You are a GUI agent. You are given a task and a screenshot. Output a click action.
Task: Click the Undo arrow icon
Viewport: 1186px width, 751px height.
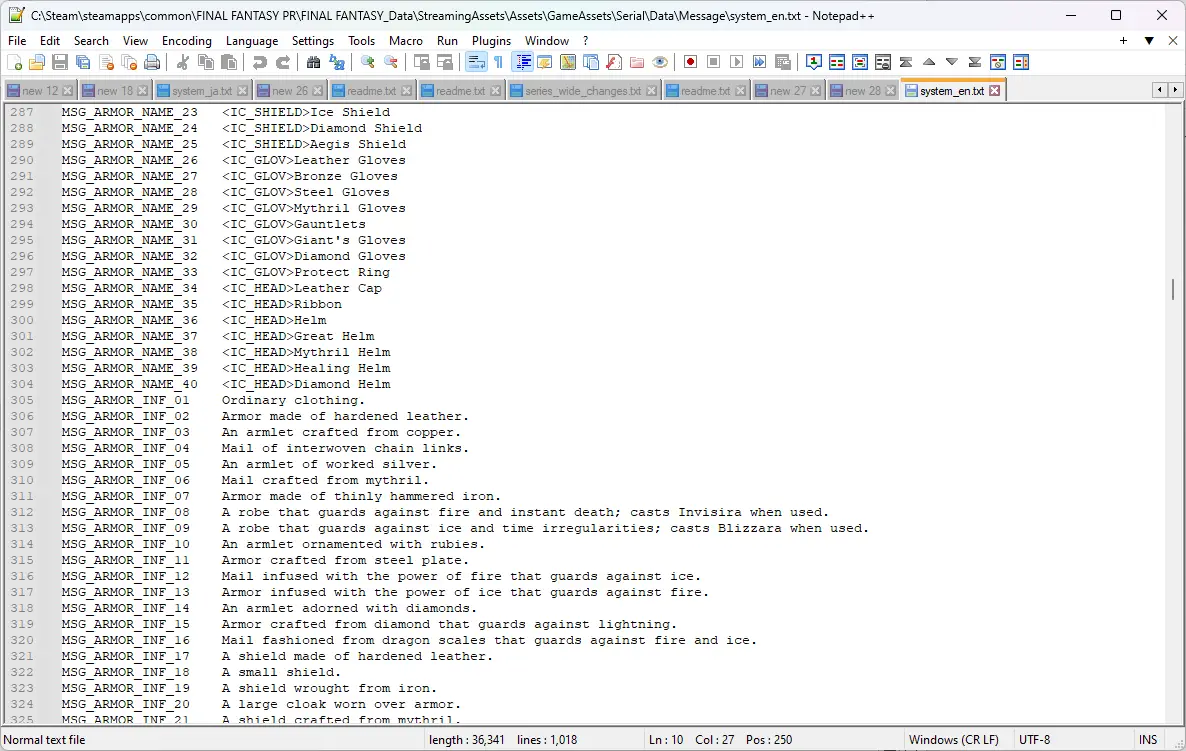259,63
